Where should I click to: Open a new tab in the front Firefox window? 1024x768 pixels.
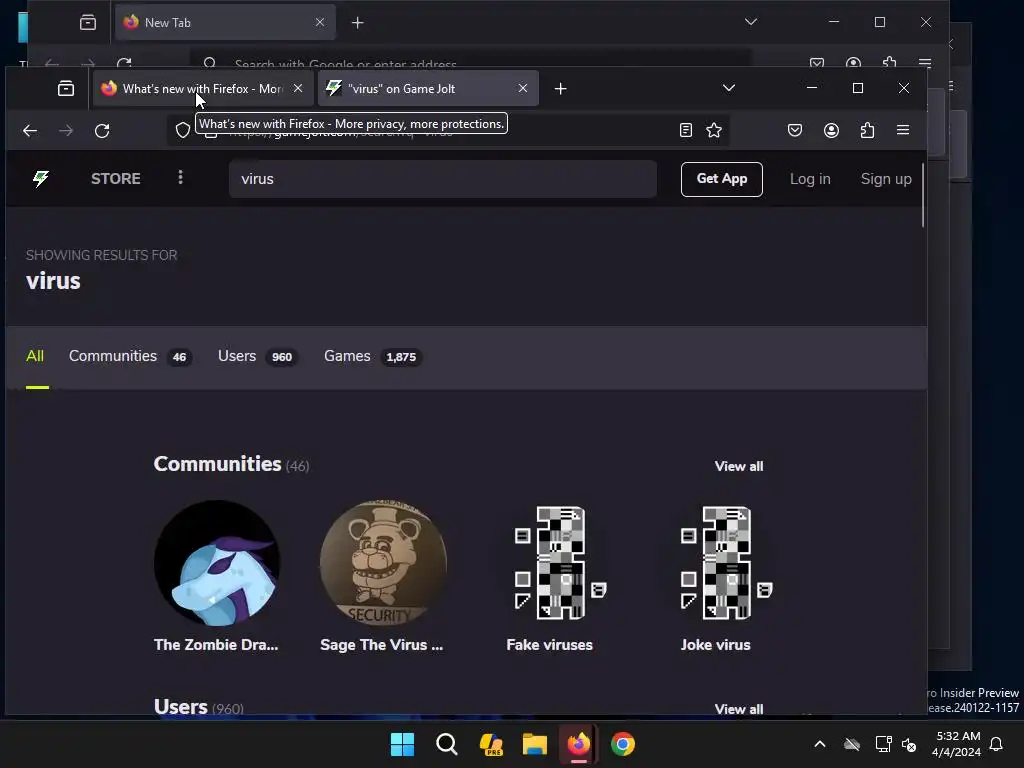tap(560, 88)
